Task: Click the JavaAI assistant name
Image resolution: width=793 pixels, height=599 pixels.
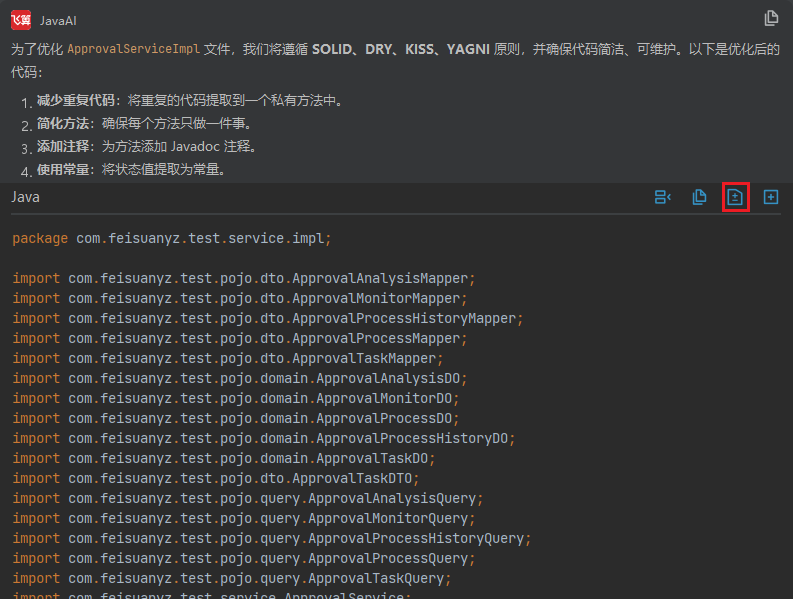Action: click(58, 21)
